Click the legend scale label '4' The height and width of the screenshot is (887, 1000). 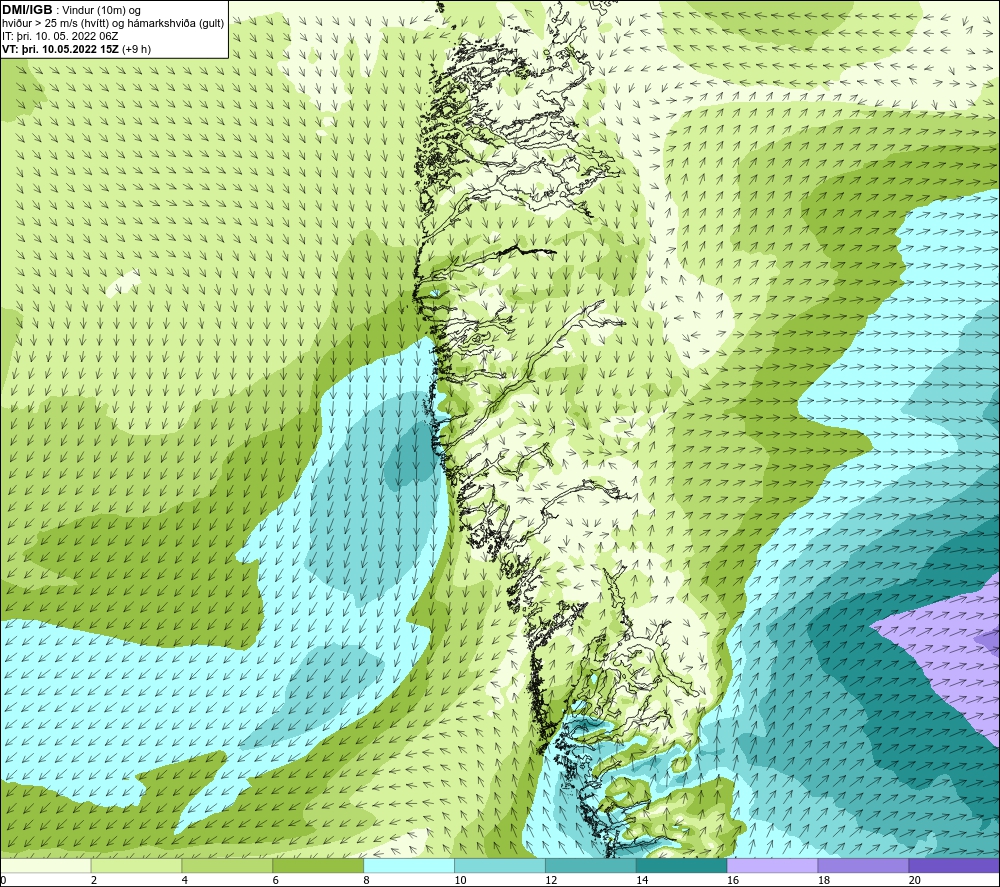point(184,881)
